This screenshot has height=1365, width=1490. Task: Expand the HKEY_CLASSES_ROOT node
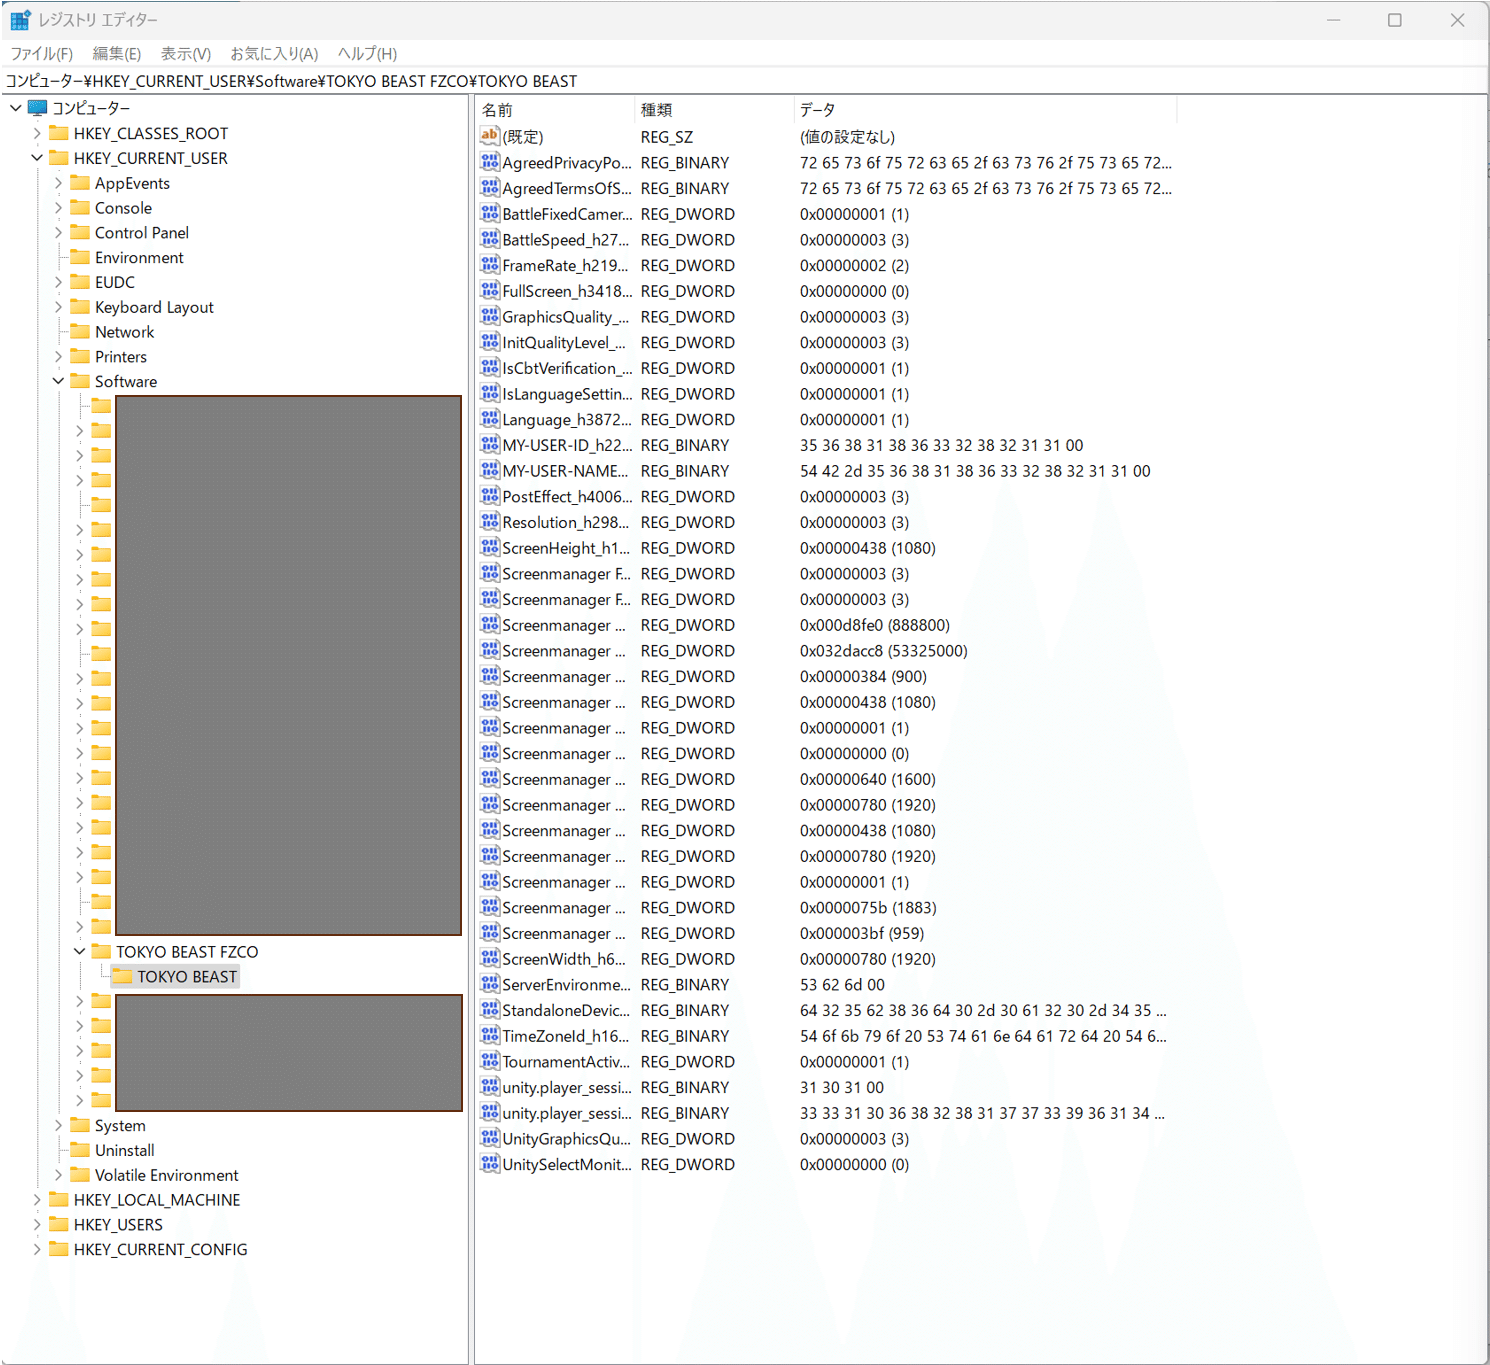37,133
